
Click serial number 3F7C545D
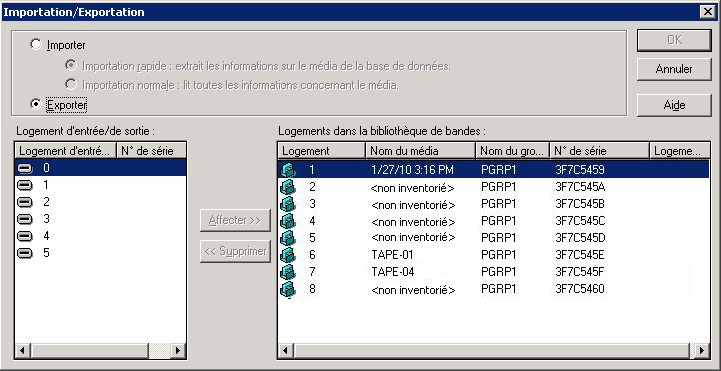[x=580, y=238]
